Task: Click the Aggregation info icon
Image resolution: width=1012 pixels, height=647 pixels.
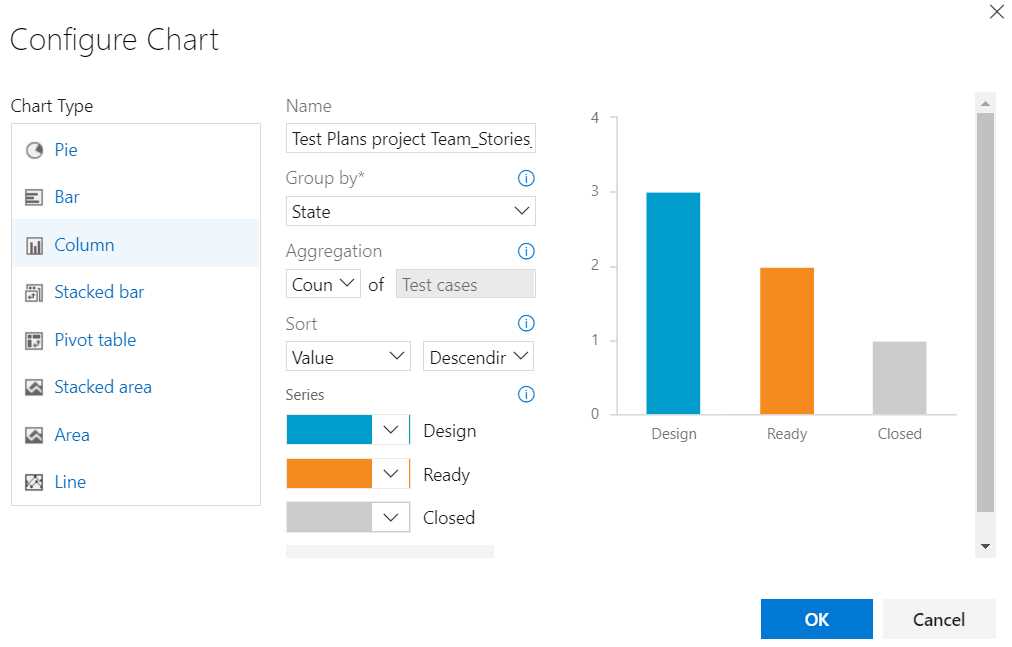Action: [526, 250]
